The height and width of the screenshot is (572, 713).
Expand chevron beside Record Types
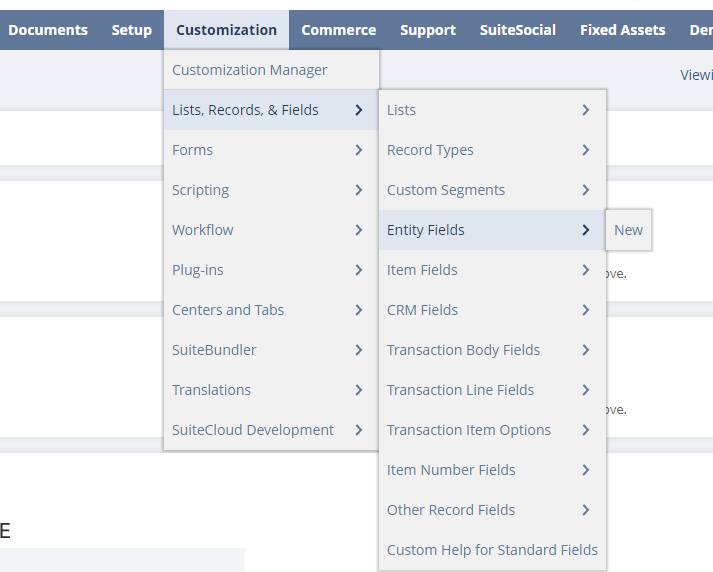pos(586,150)
